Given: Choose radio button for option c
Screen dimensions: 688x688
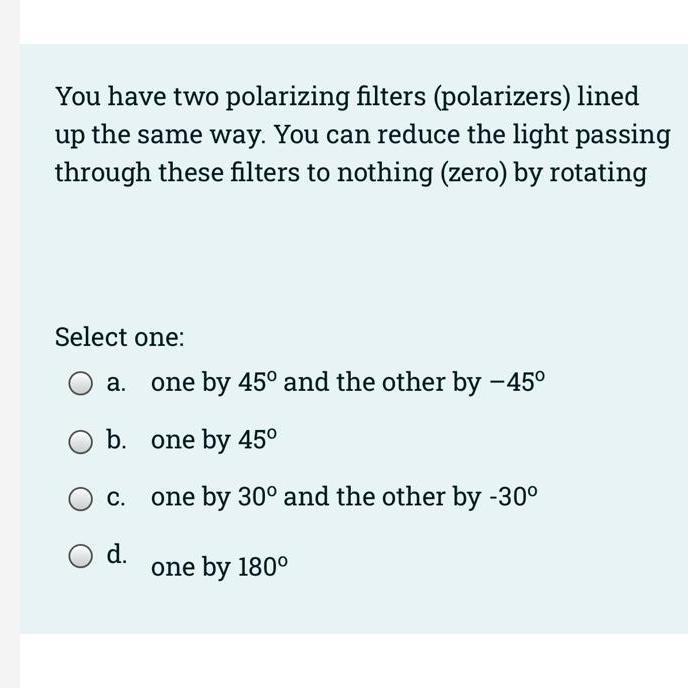Looking at the screenshot, I should pyautogui.click(x=82, y=498).
